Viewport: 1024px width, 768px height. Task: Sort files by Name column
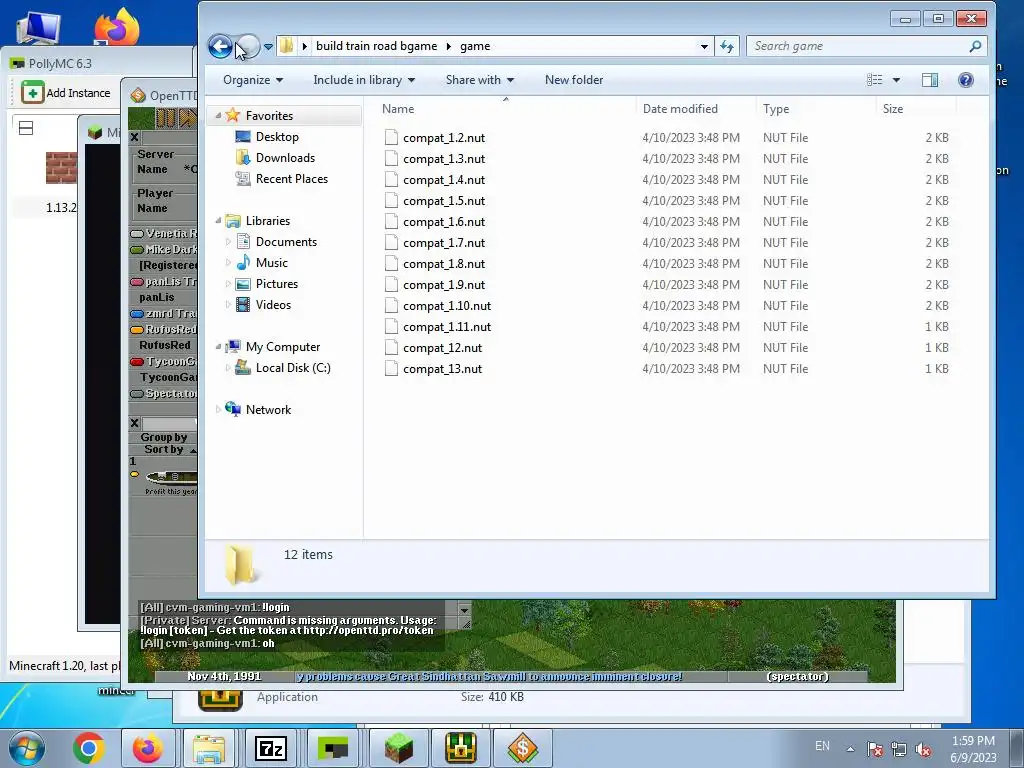click(x=506, y=109)
